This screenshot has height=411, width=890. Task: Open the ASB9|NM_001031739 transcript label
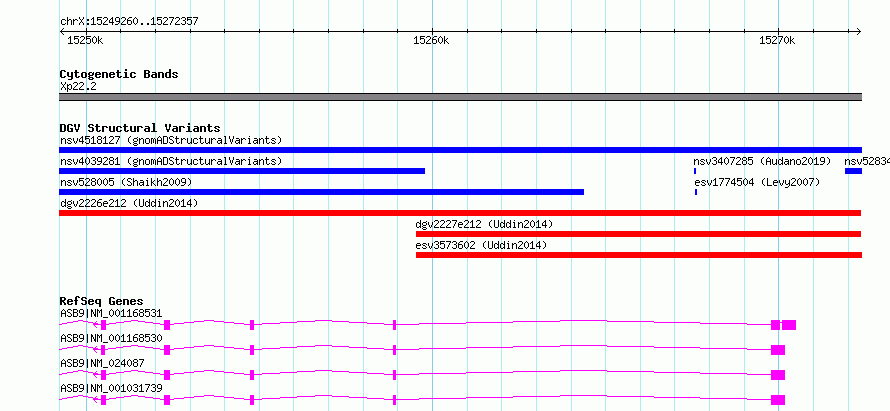pos(111,388)
